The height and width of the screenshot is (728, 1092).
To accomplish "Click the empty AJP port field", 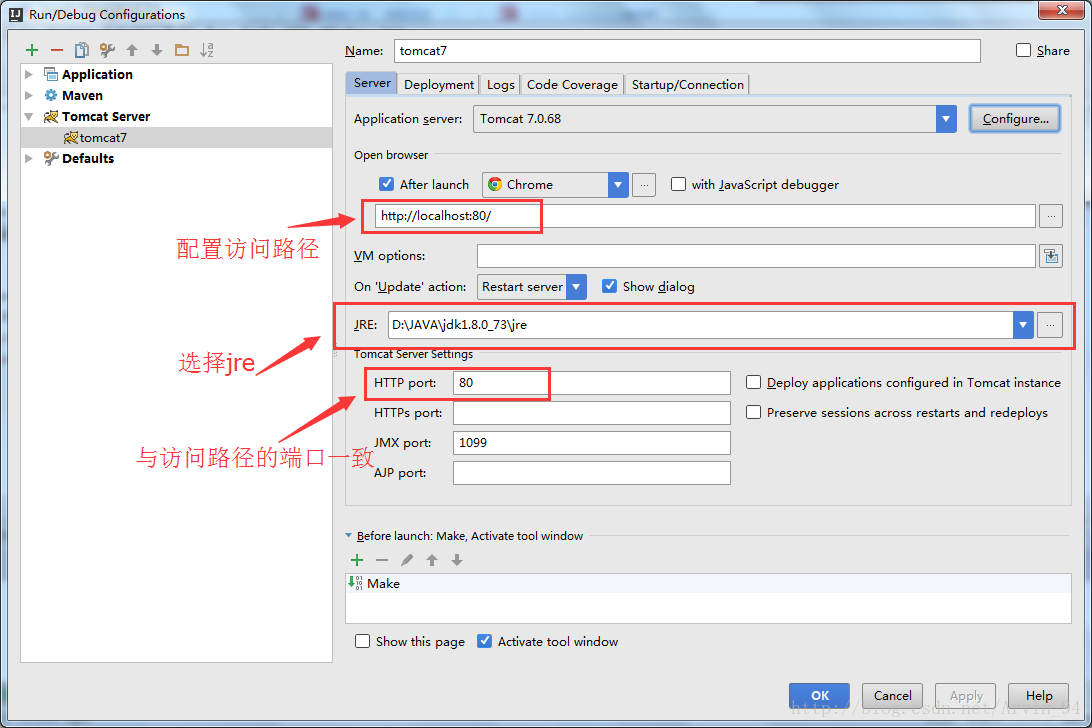I will (x=591, y=472).
